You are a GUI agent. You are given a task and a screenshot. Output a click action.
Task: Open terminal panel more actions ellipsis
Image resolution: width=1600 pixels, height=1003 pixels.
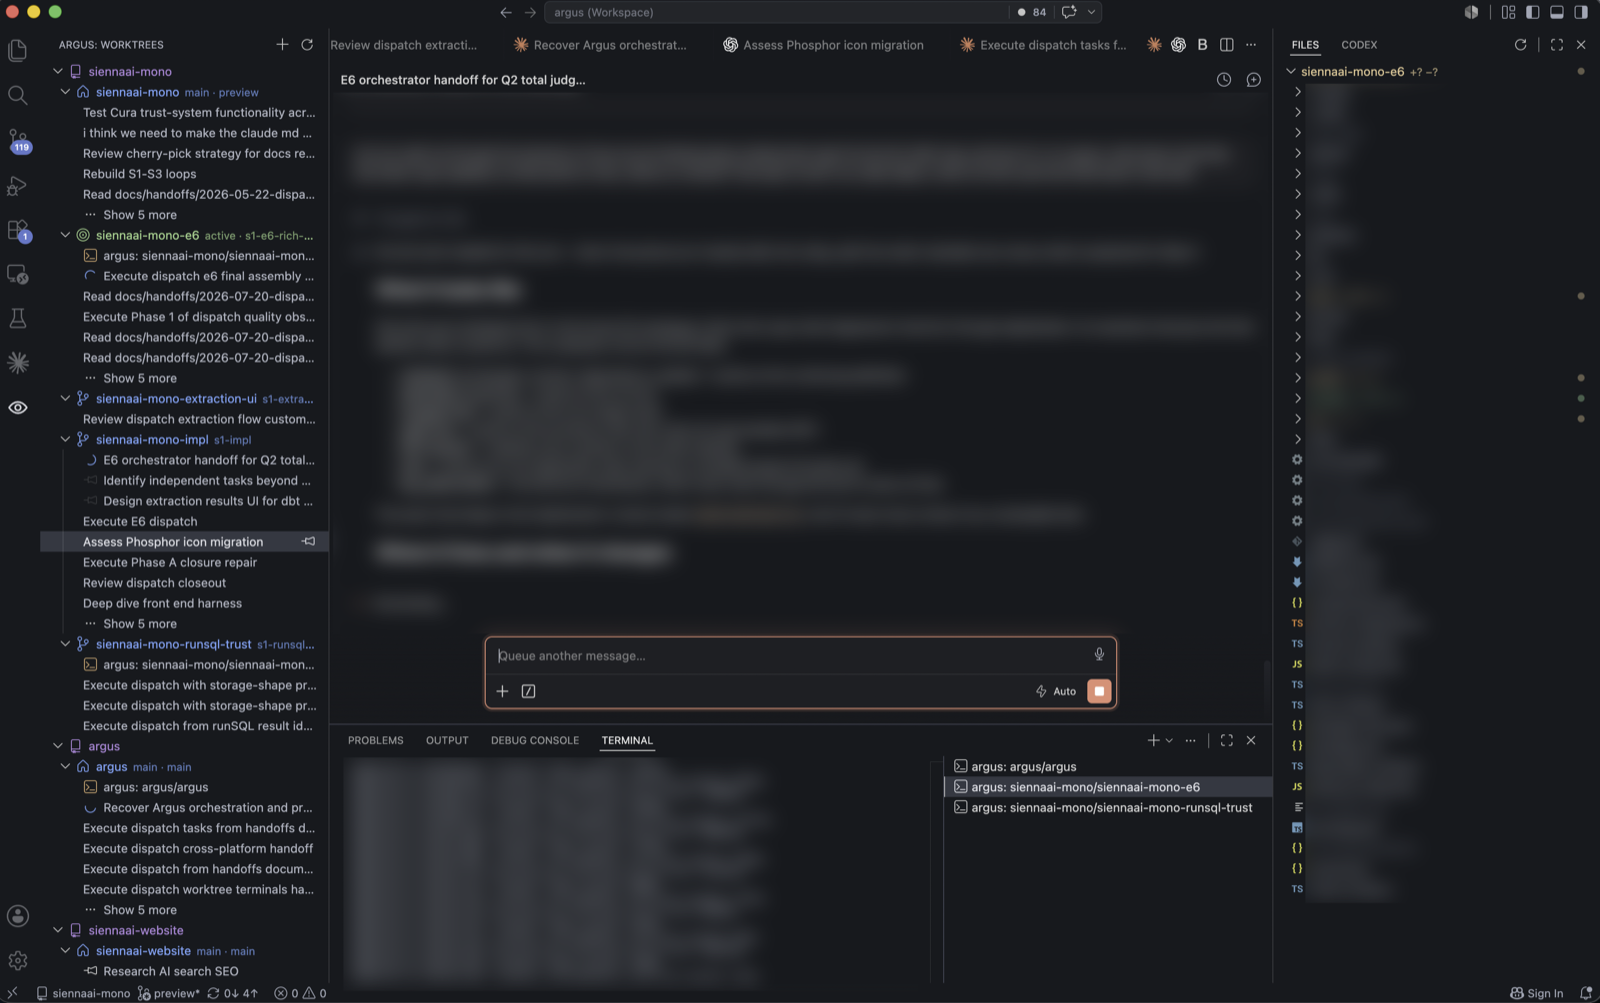click(x=1190, y=740)
